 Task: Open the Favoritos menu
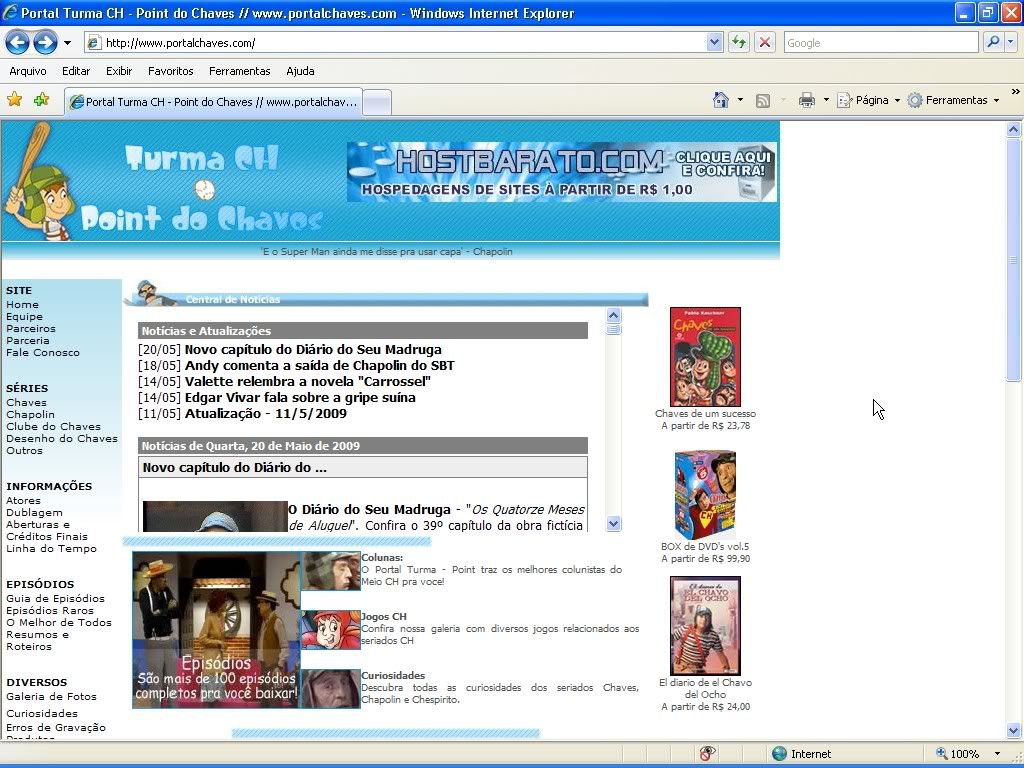(170, 71)
